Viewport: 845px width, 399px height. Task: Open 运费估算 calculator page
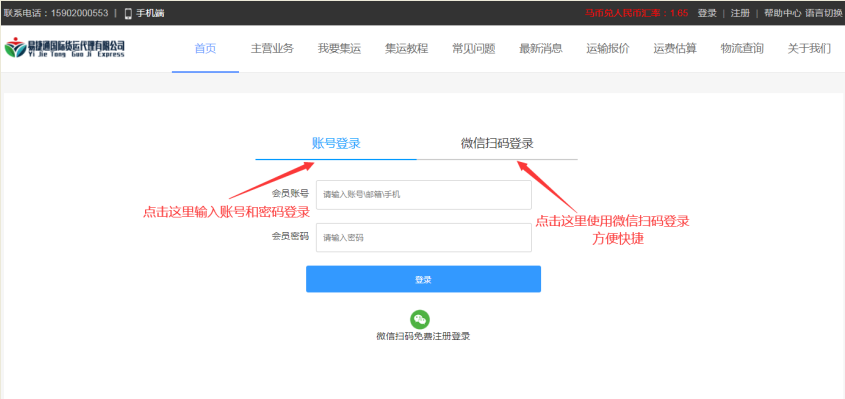[675, 49]
